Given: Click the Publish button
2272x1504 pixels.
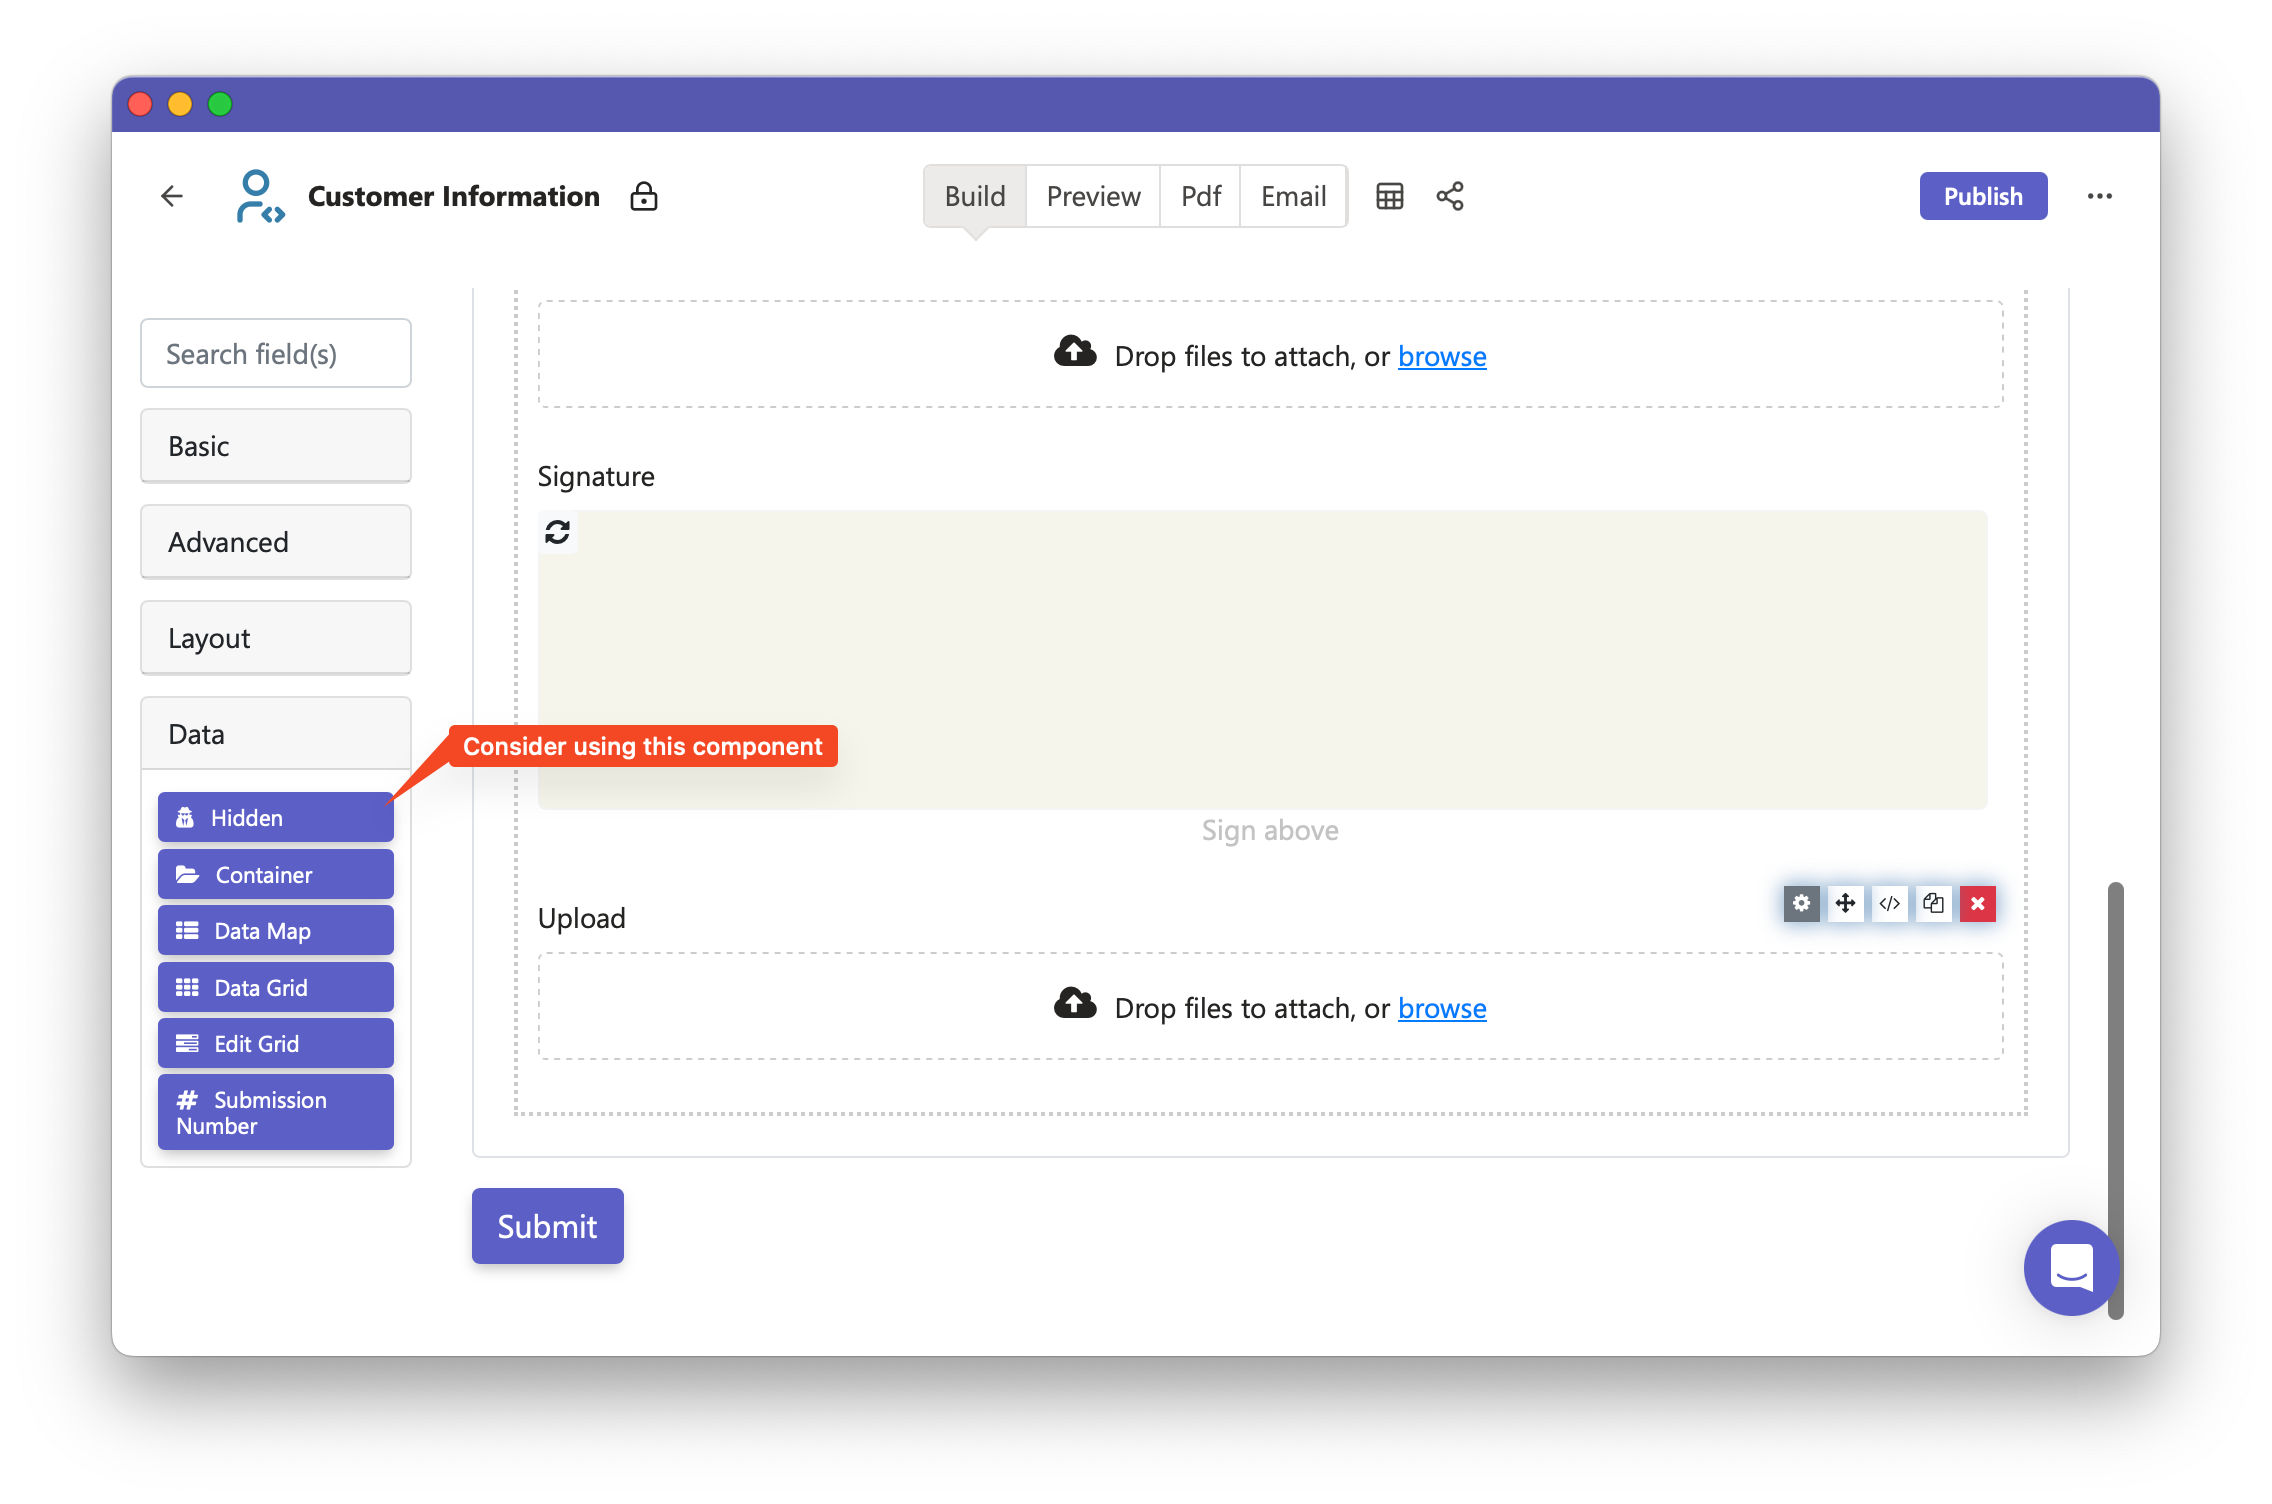Looking at the screenshot, I should click(x=1983, y=196).
